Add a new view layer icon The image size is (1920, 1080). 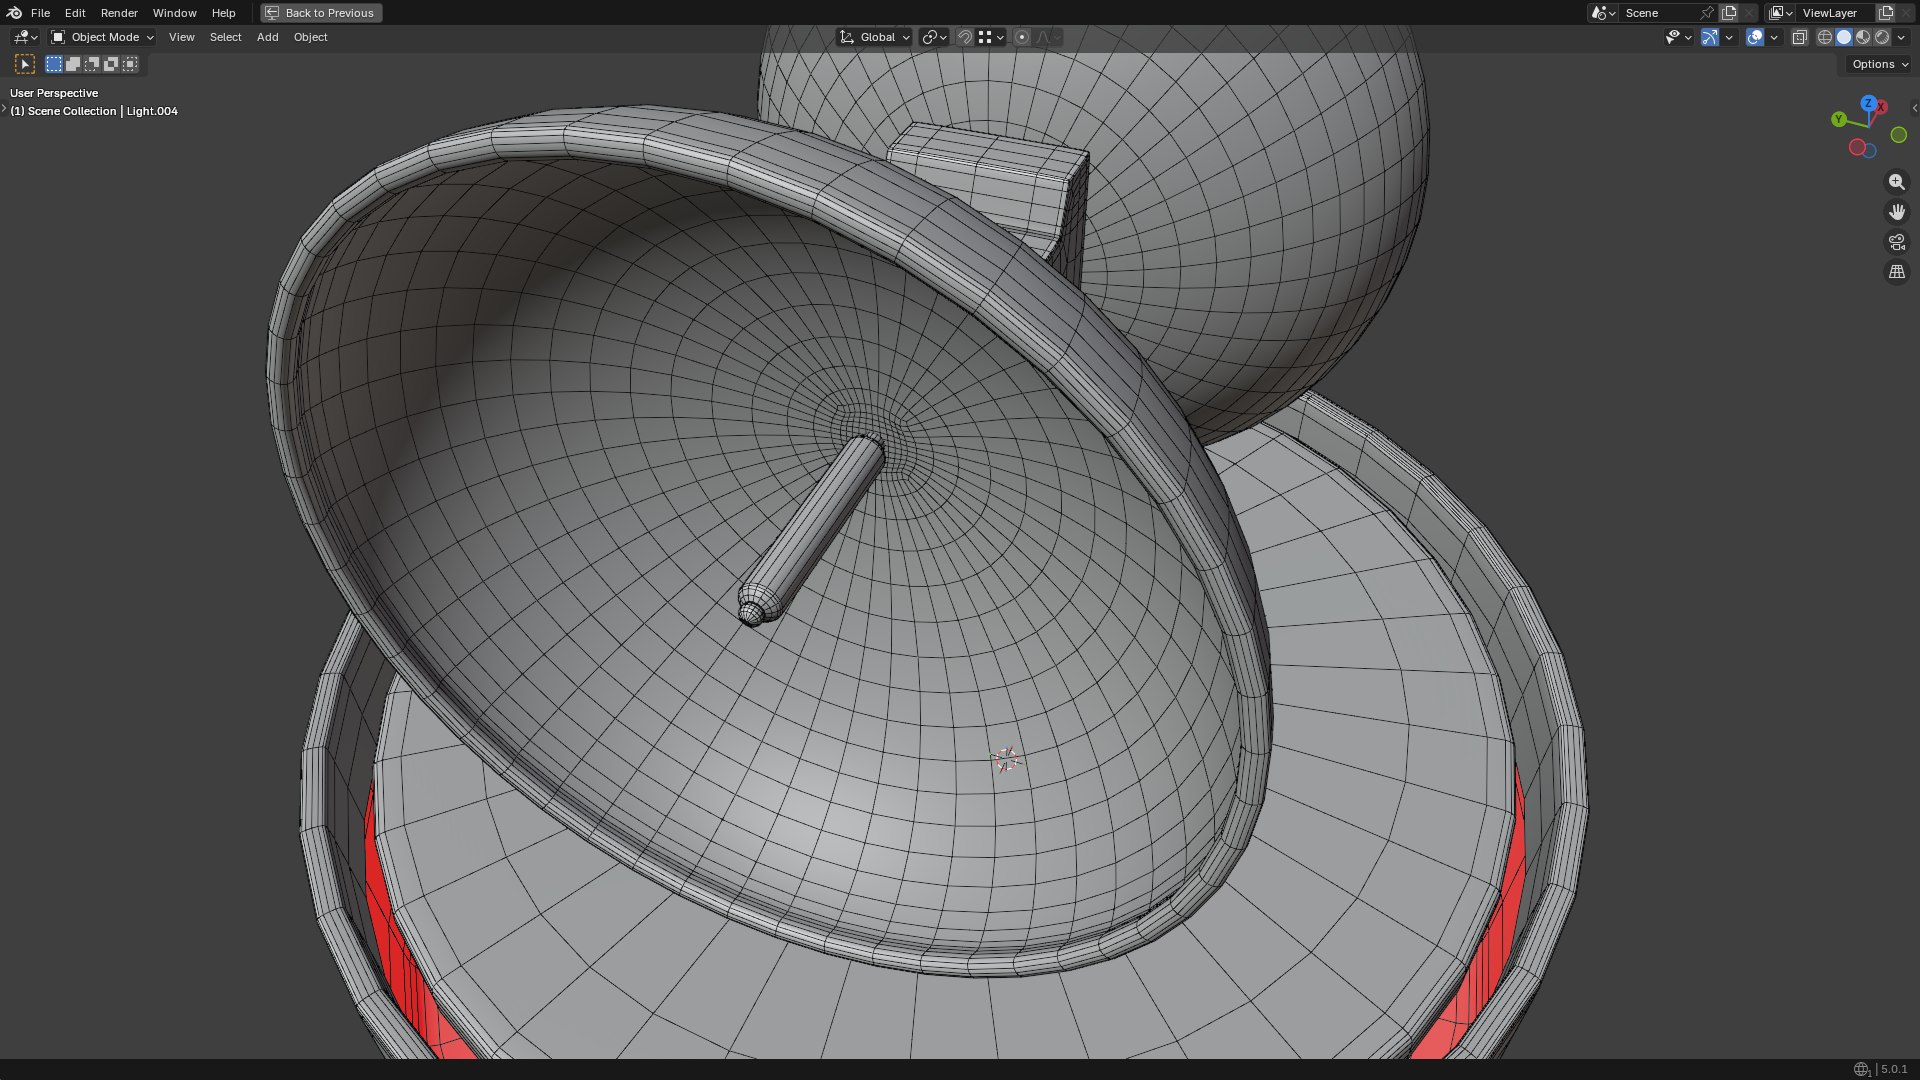click(1886, 13)
